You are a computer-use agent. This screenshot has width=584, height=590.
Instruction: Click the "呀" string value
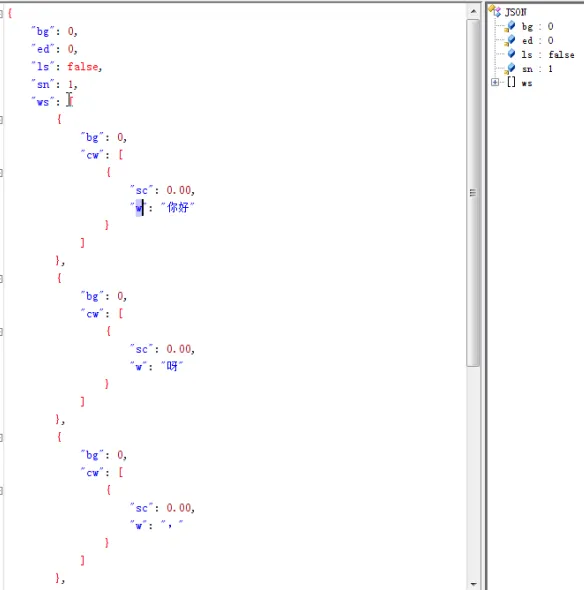coord(172,366)
